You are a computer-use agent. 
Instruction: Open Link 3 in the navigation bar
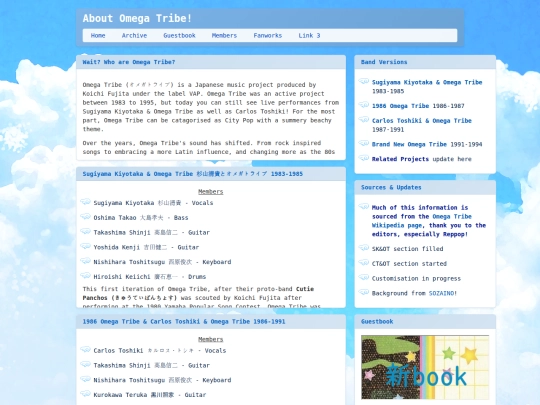pos(309,35)
